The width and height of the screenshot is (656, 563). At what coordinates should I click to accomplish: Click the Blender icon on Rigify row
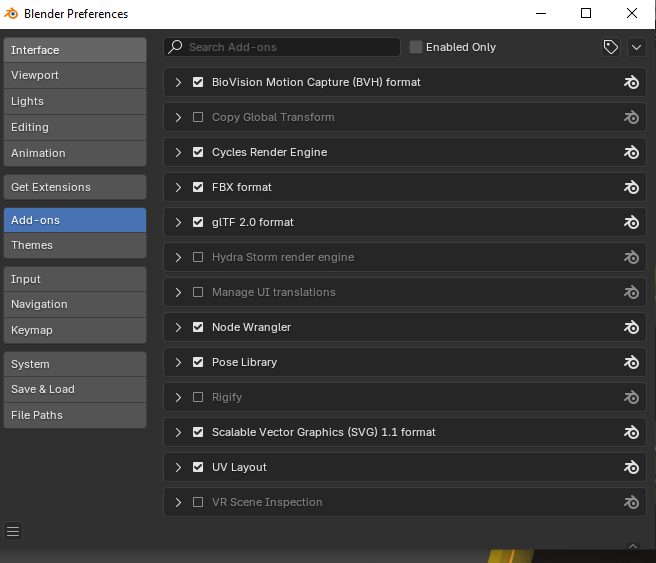(631, 397)
